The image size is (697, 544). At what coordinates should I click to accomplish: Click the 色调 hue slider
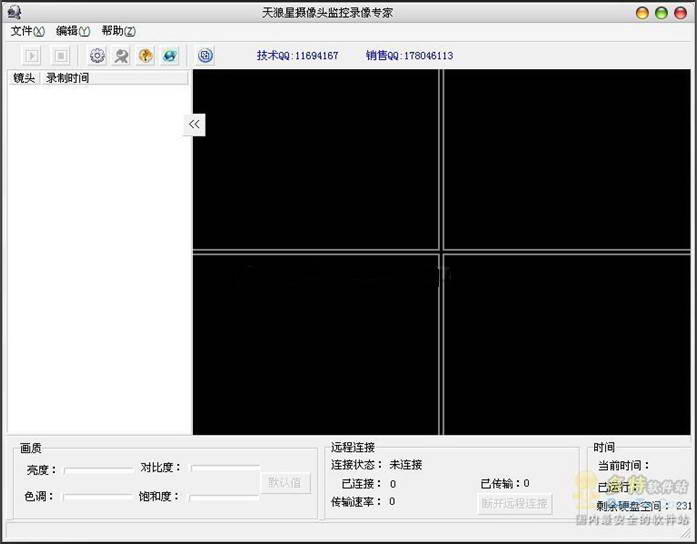pos(98,496)
